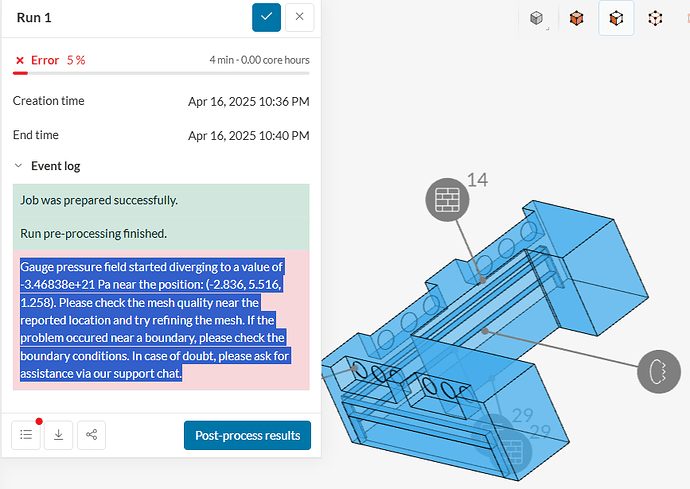Image resolution: width=690 pixels, height=489 pixels.
Task: Click the round gray marker at right
Action: tap(659, 371)
